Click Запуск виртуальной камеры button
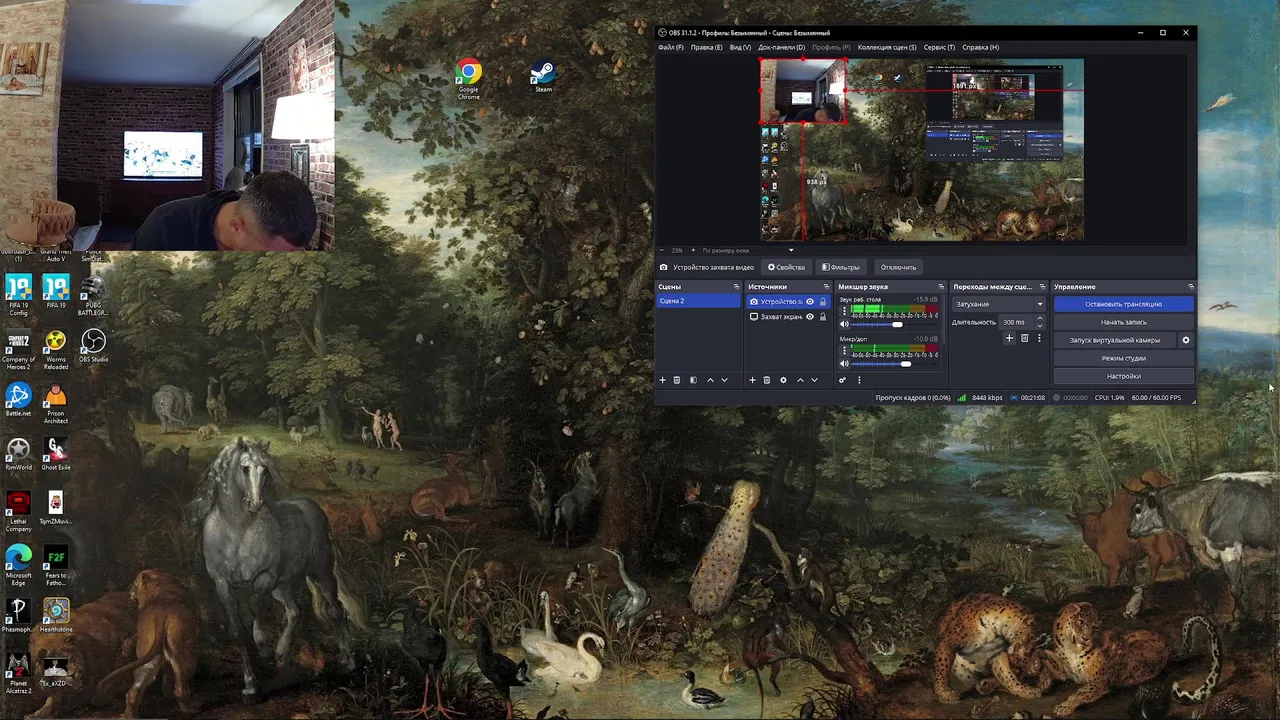The width and height of the screenshot is (1280, 720). point(1115,340)
